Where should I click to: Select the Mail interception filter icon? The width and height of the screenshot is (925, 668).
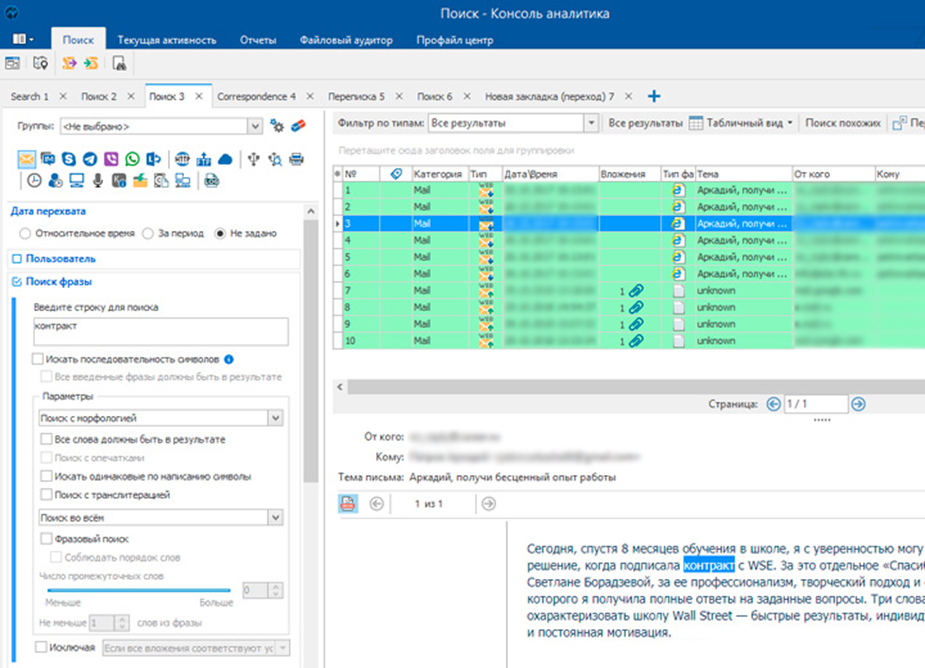27,159
